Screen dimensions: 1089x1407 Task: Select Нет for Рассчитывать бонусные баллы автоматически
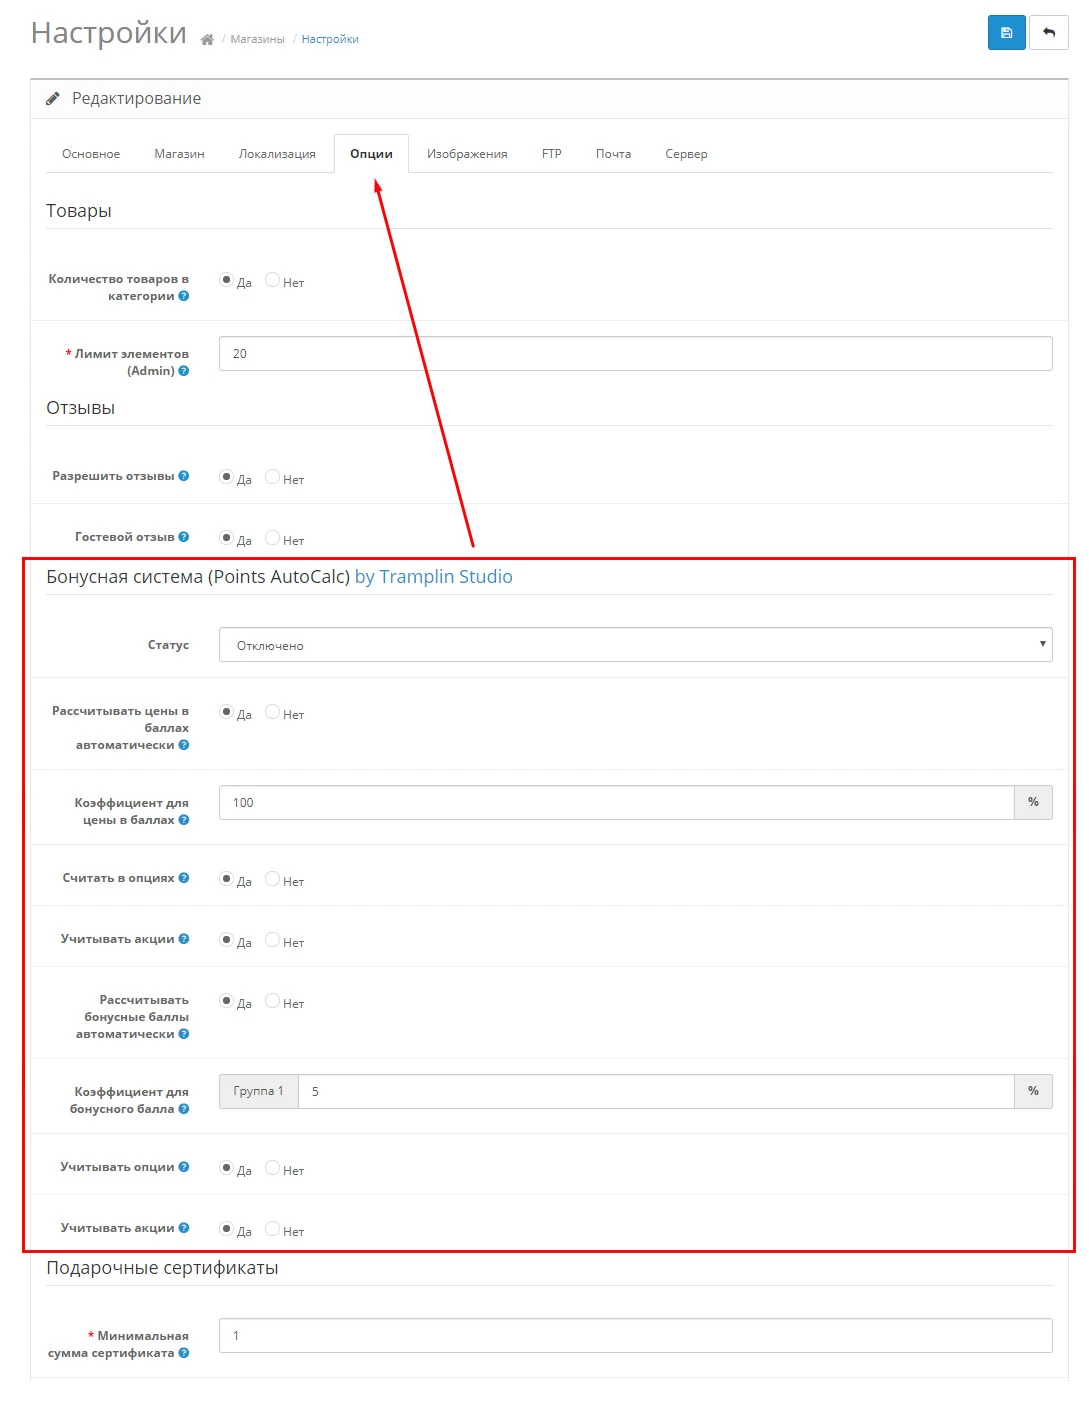pyautogui.click(x=272, y=1001)
